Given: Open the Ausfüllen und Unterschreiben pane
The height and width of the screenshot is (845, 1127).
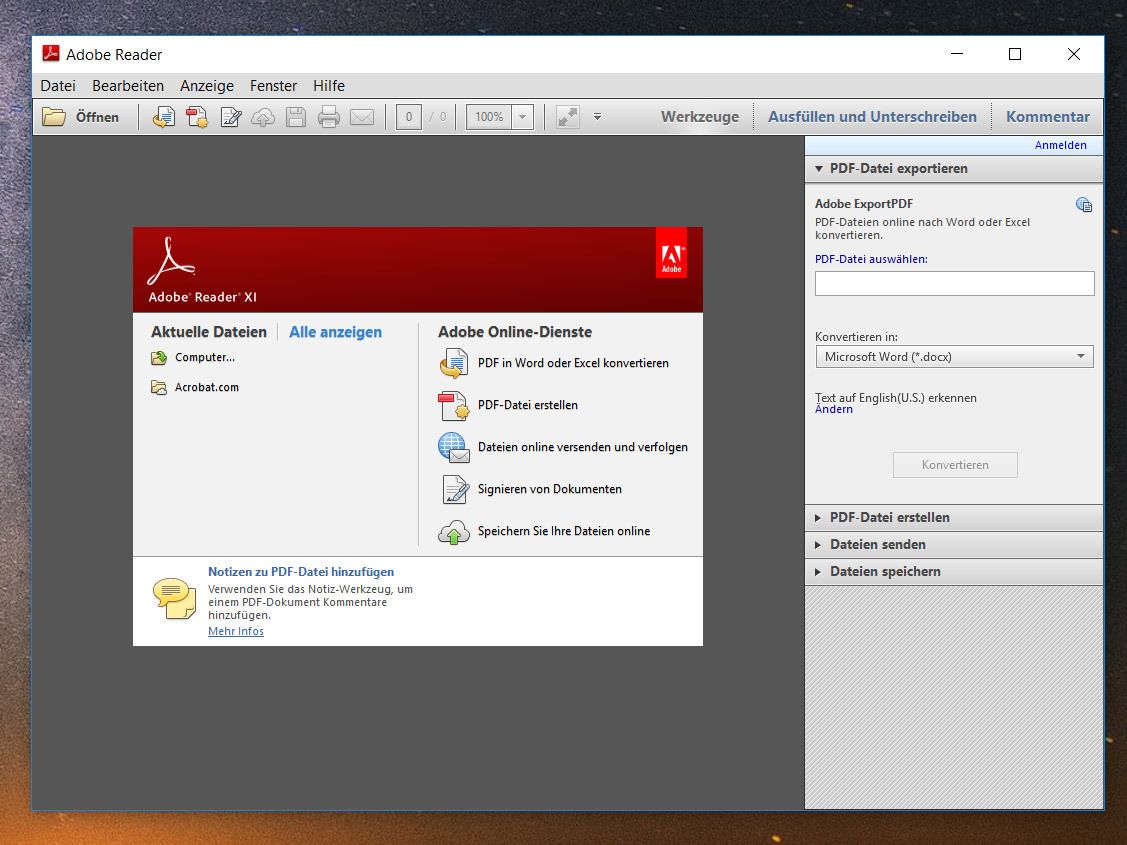Looking at the screenshot, I should 872,116.
